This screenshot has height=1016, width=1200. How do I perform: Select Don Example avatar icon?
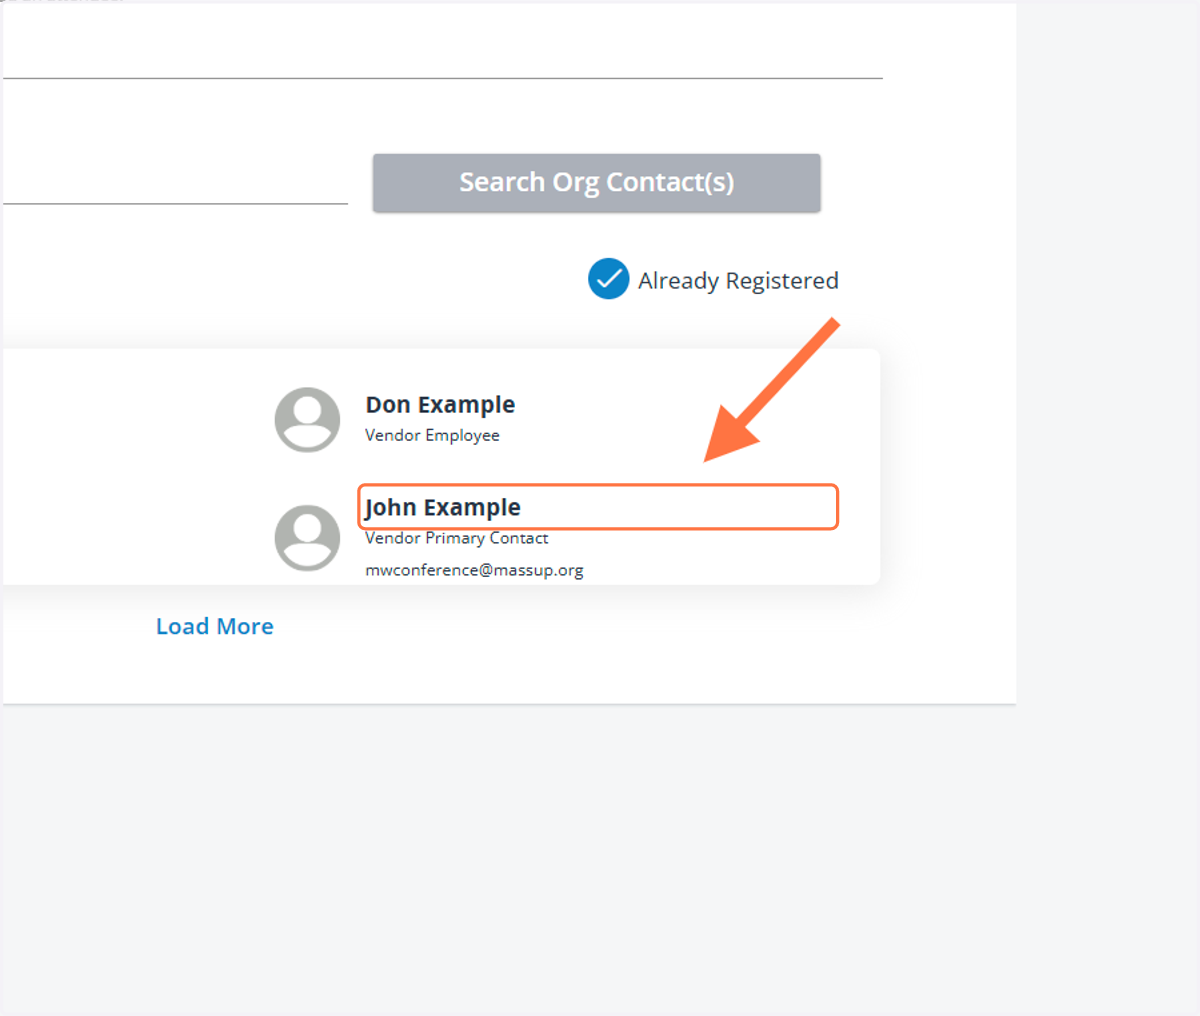307,420
